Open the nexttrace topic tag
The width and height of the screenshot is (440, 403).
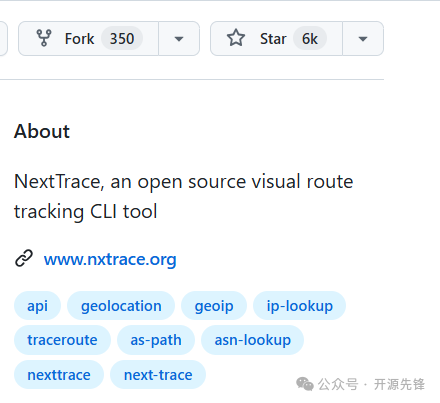pos(59,375)
